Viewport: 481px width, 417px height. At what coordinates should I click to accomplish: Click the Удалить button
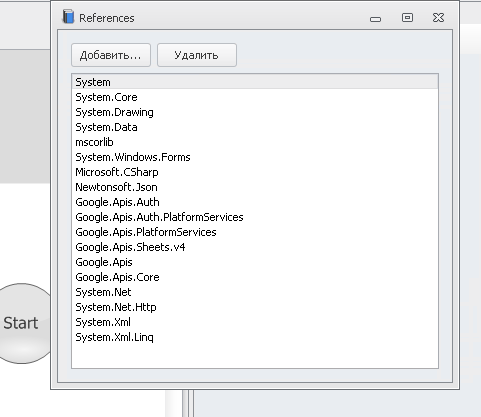click(197, 55)
